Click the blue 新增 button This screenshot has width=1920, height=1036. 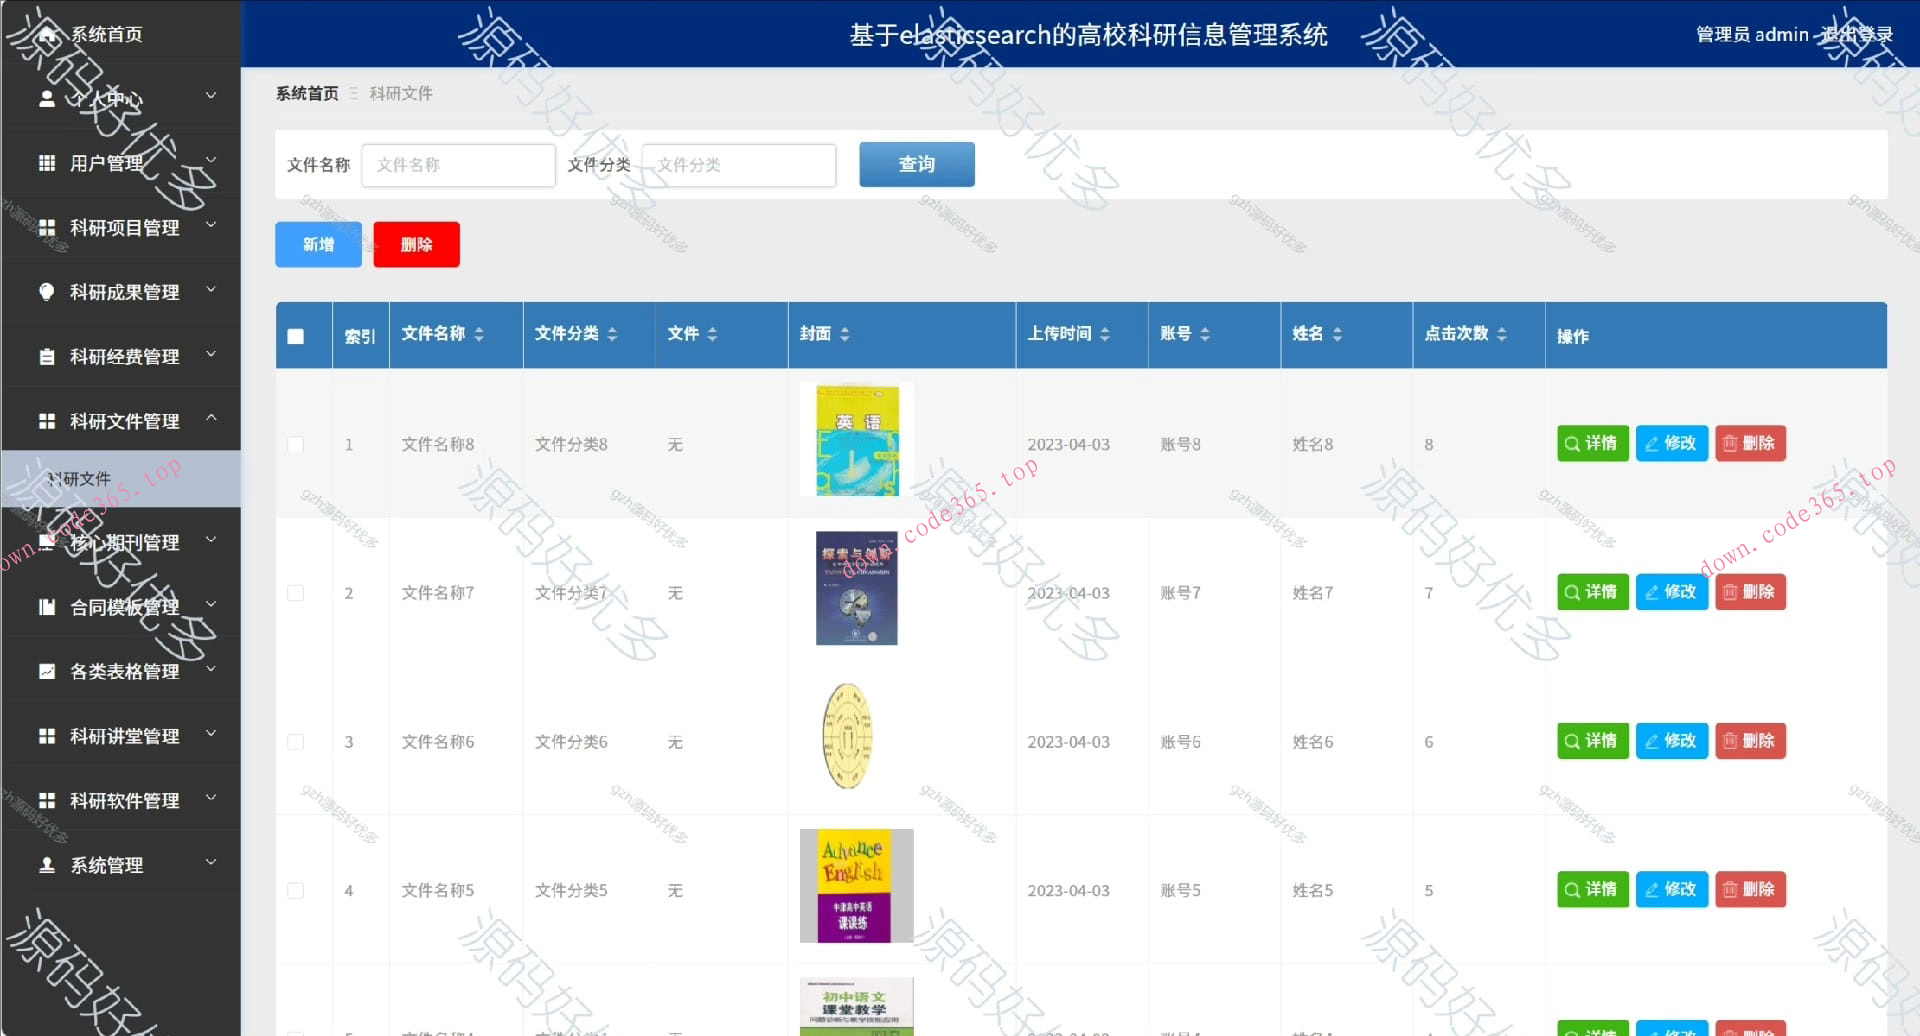(x=317, y=244)
